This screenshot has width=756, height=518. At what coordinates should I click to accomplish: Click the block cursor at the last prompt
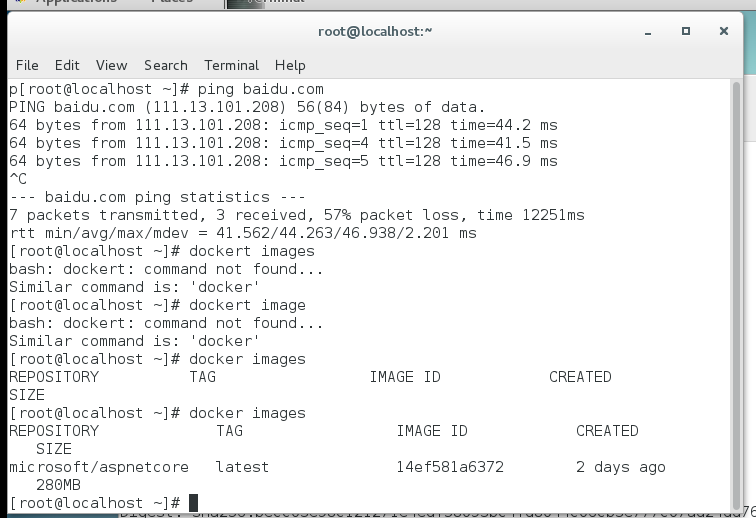[x=193, y=502]
